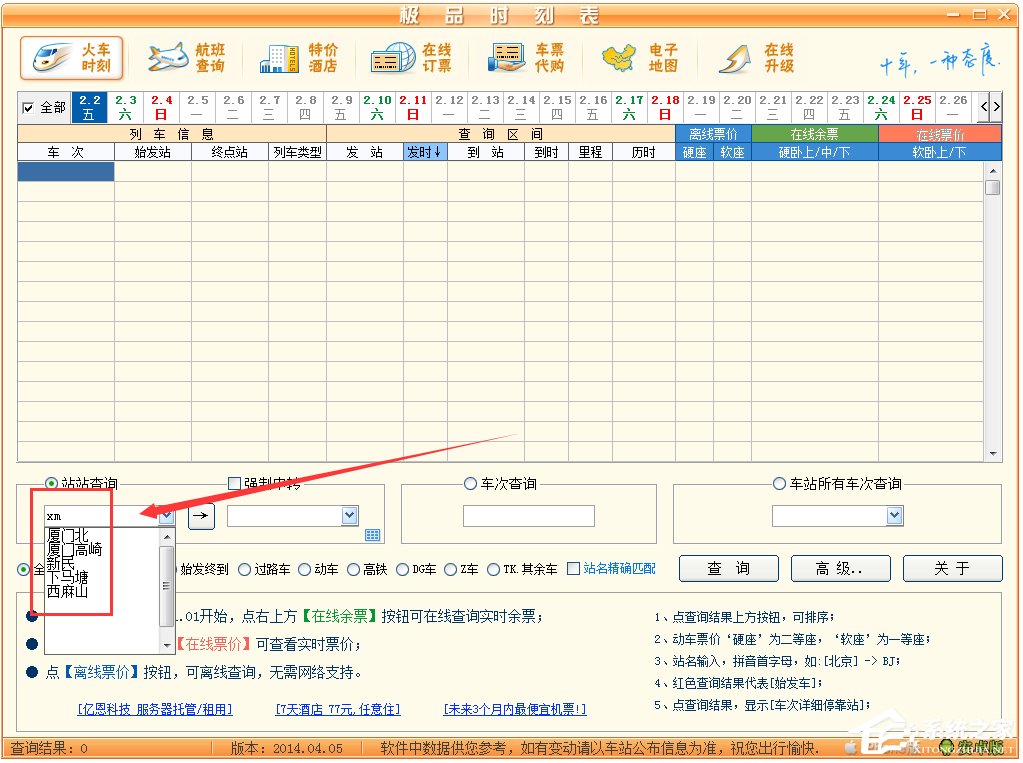Select the 站站查询 radio button
Viewport: 1023px width, 763px height.
pyautogui.click(x=51, y=484)
